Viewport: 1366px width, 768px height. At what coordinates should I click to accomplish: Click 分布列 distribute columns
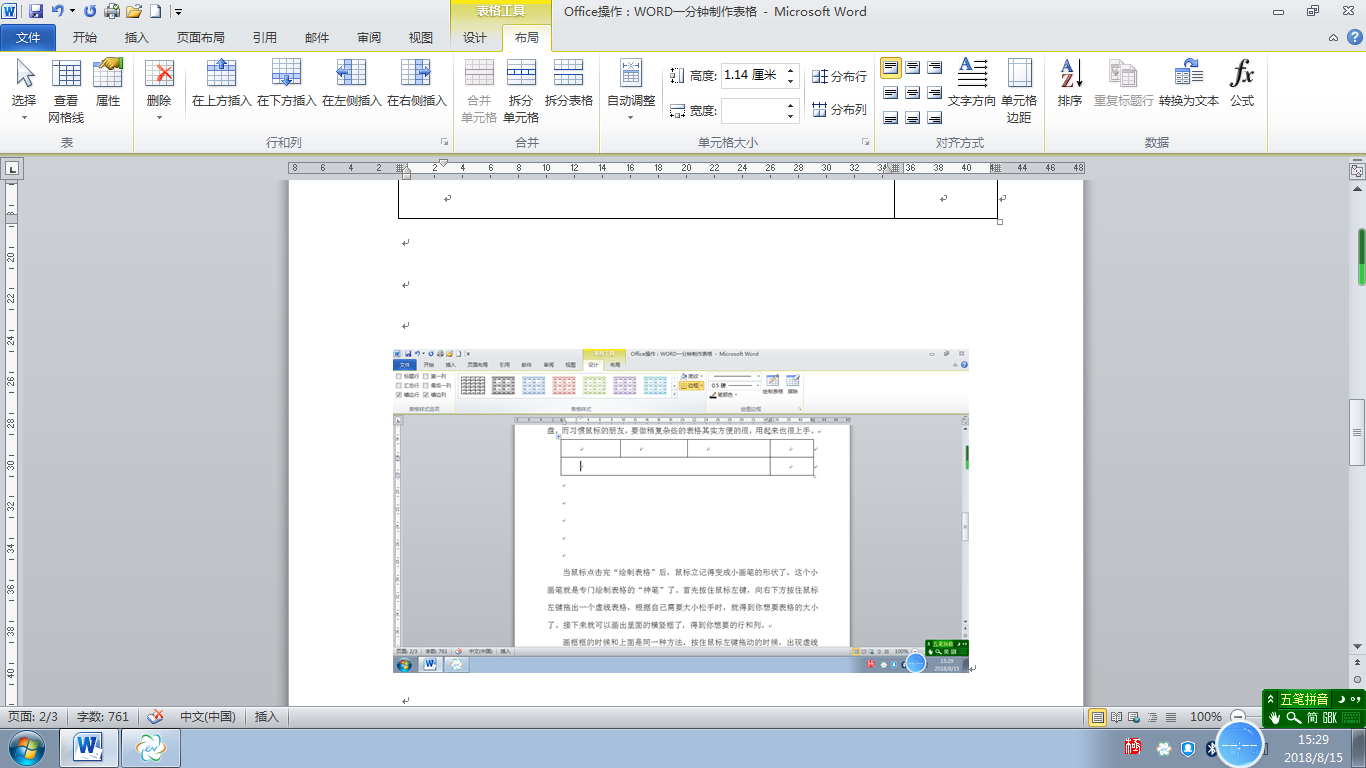pos(839,110)
